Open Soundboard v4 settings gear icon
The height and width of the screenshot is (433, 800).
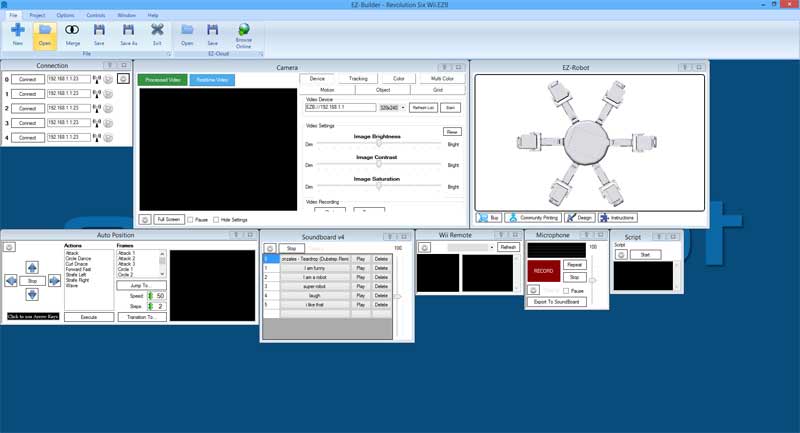(x=270, y=248)
